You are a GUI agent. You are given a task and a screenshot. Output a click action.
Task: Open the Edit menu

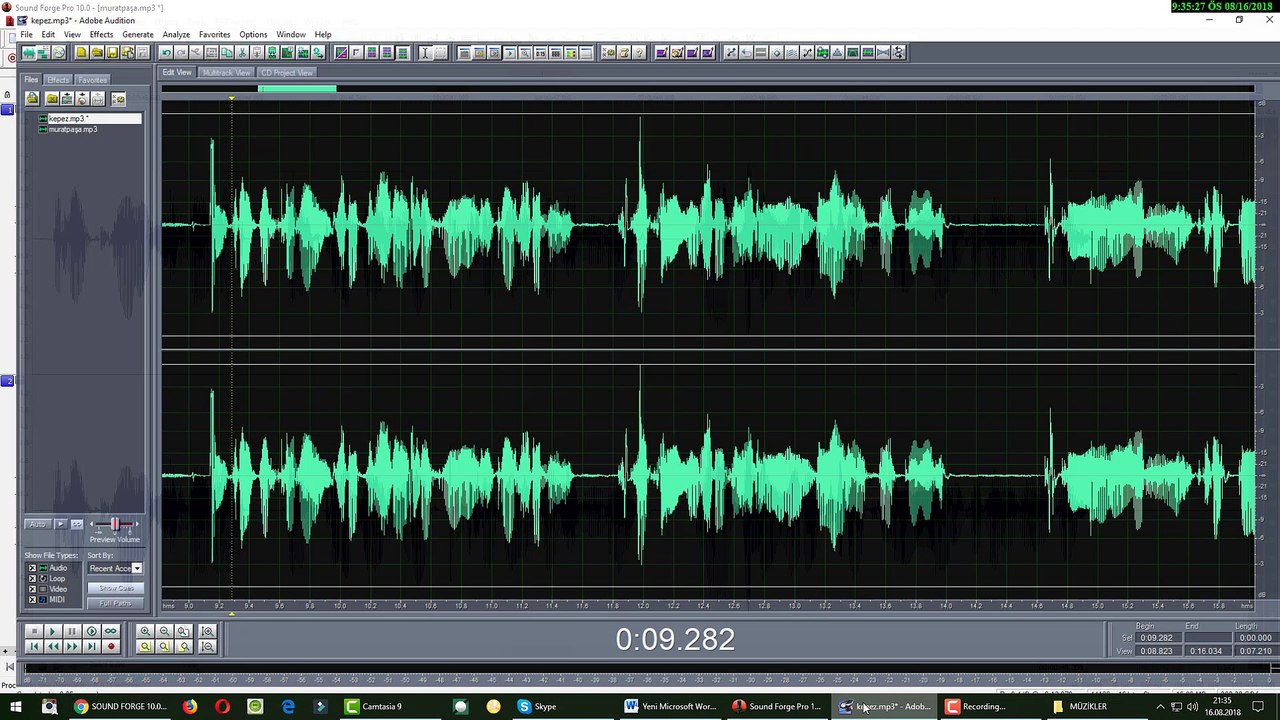tap(48, 34)
